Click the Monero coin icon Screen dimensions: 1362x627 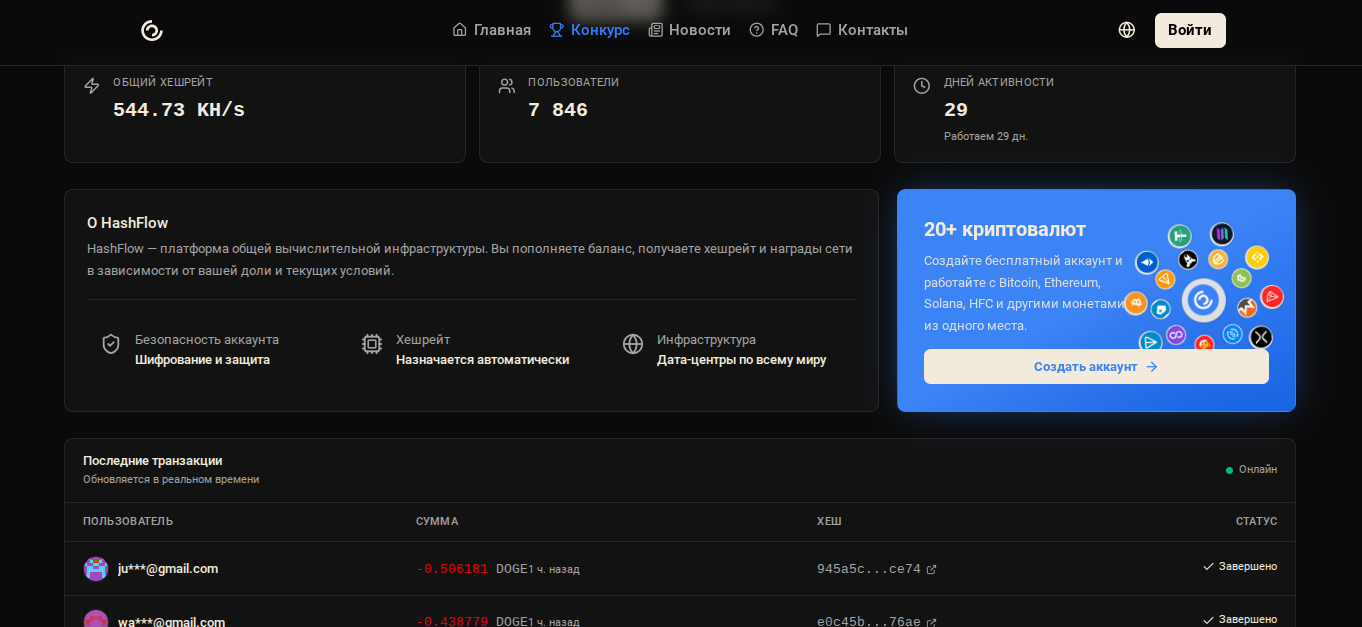[x=1247, y=308]
